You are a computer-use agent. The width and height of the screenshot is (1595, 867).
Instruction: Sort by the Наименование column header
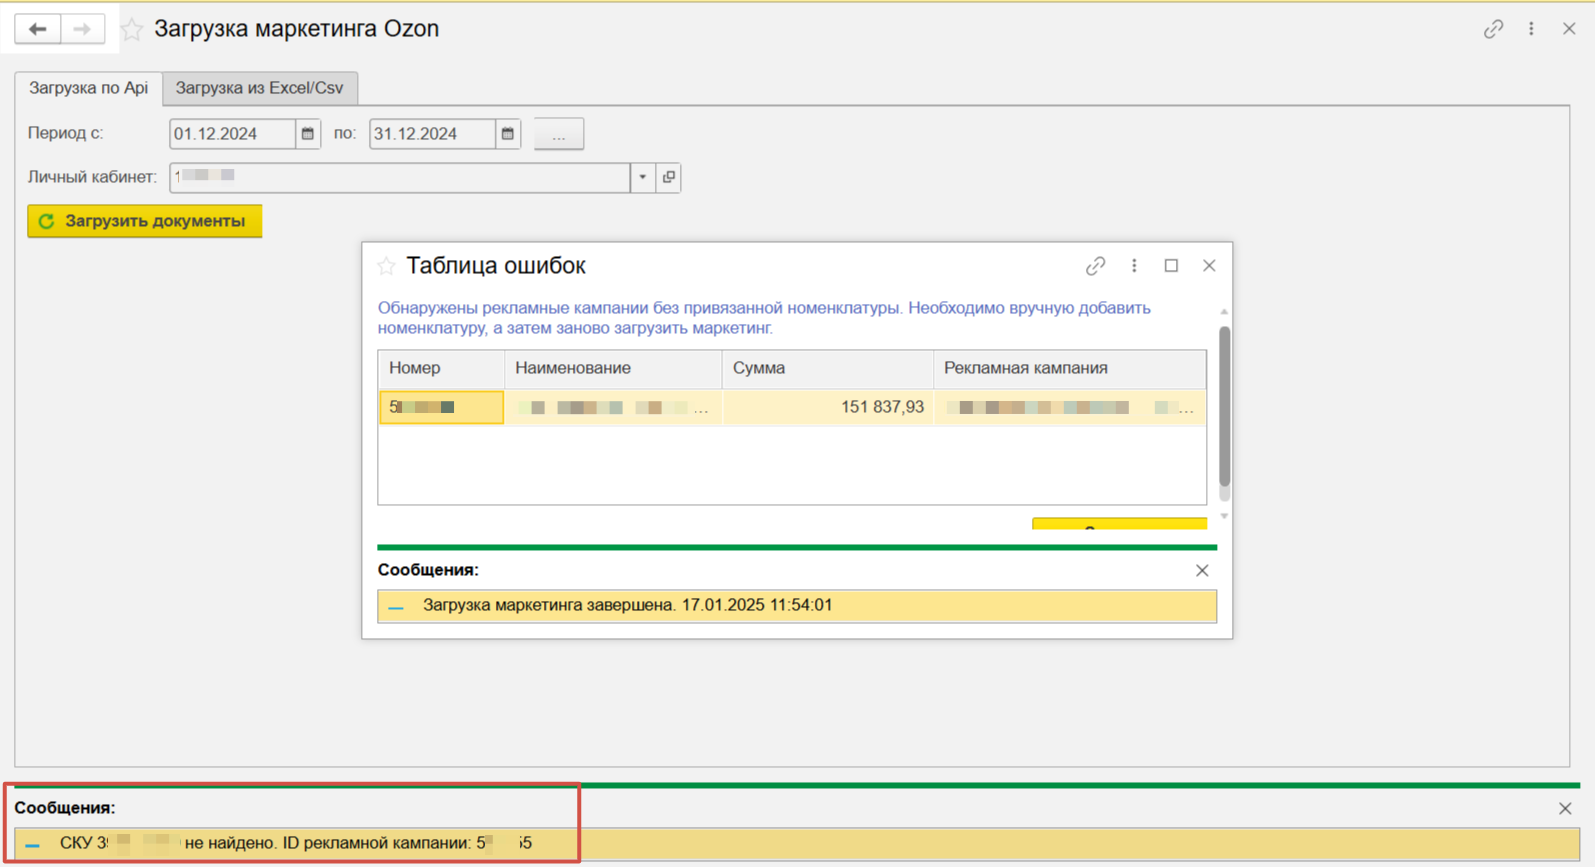(x=613, y=368)
